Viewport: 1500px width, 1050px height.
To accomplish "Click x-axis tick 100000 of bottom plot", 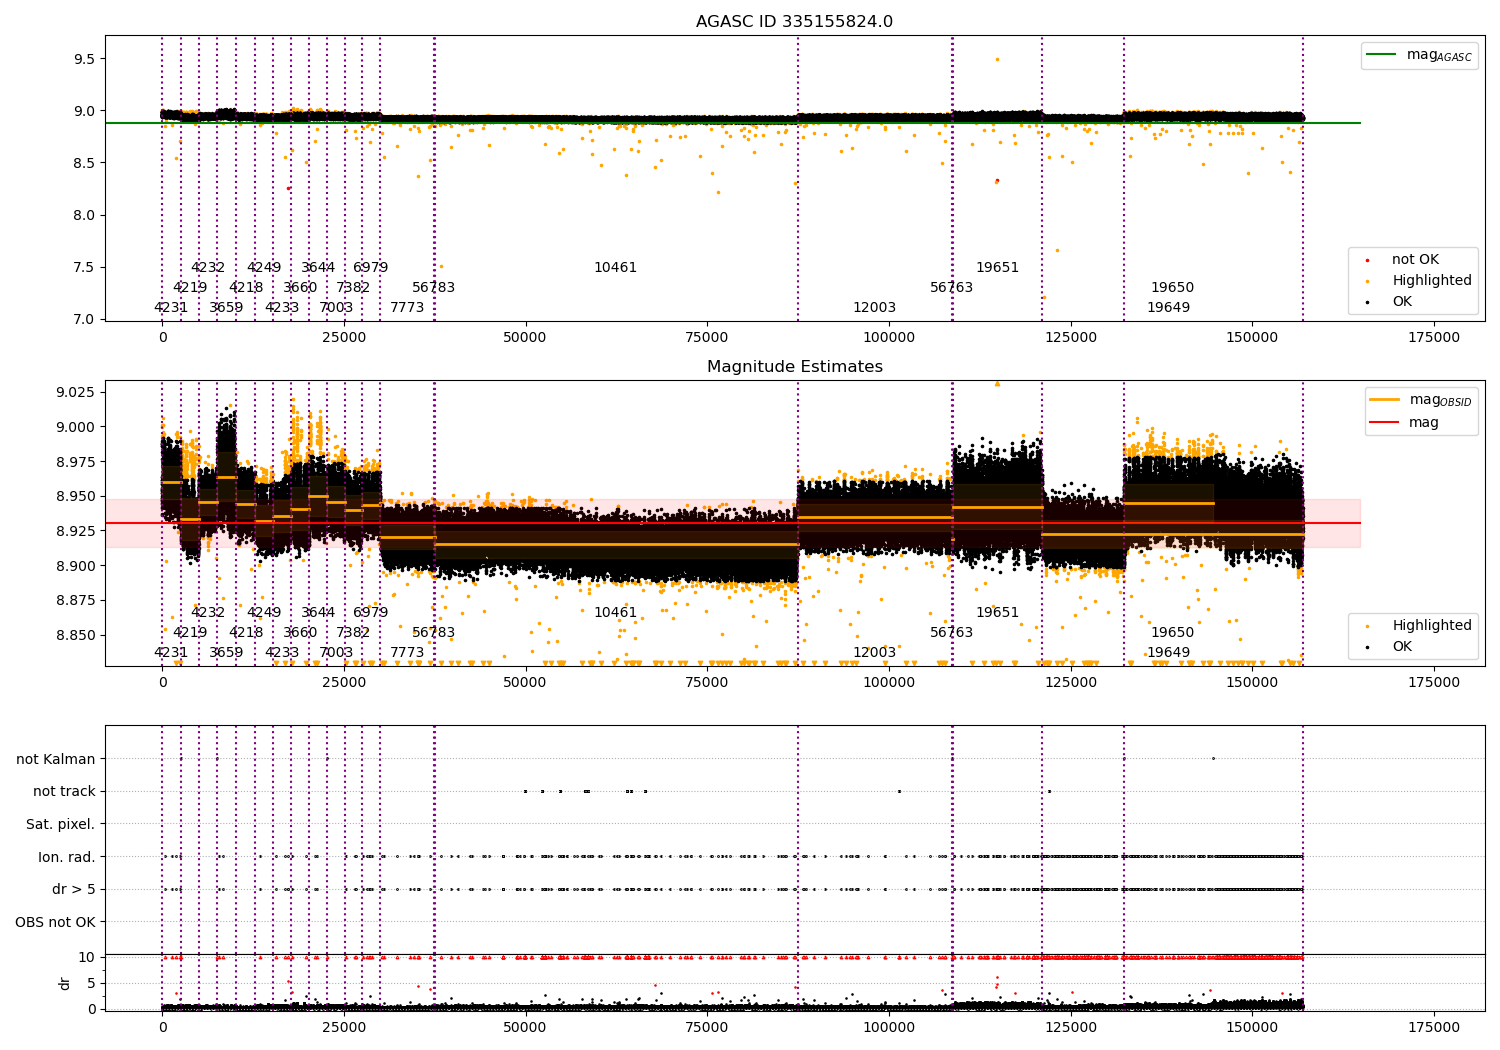I will (889, 1027).
